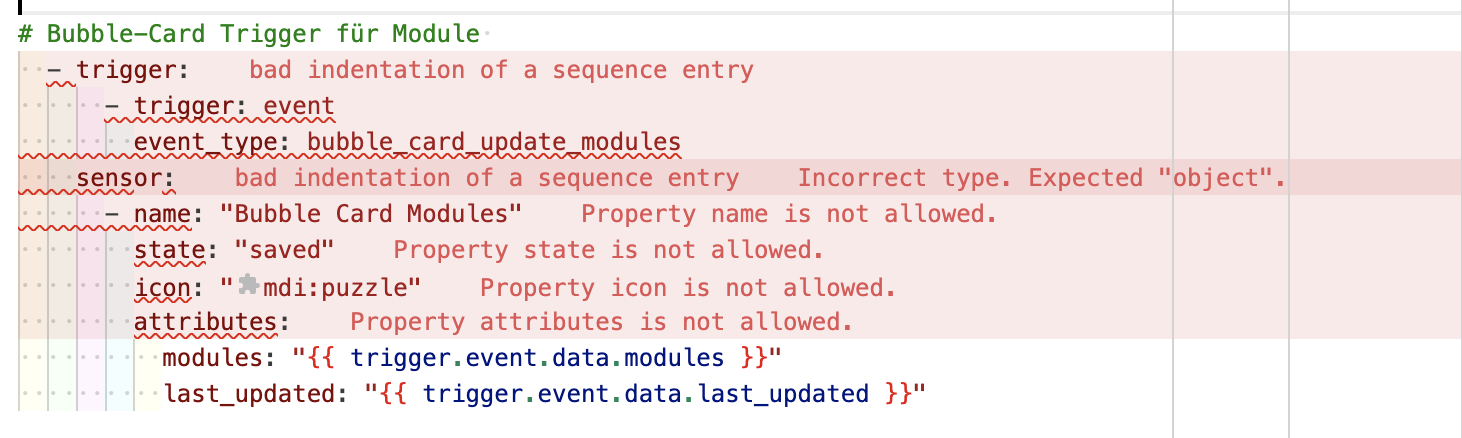Click the Property name is not allowed message

point(790,214)
